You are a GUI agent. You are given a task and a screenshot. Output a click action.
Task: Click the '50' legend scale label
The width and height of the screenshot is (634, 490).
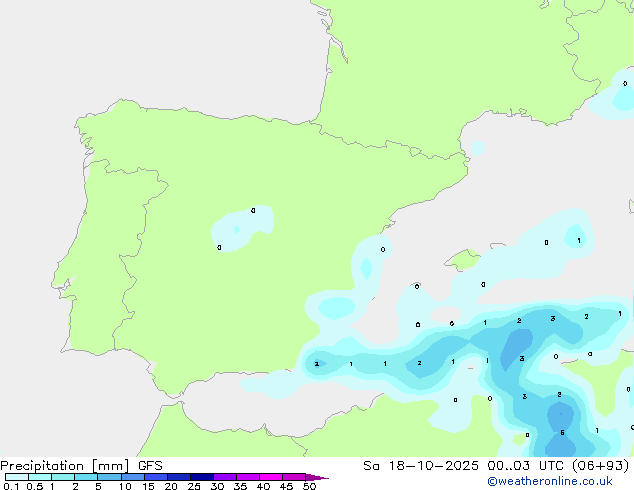pos(309,486)
